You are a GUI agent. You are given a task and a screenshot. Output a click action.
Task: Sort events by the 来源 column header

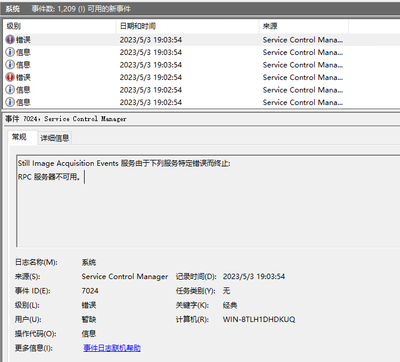click(x=304, y=26)
